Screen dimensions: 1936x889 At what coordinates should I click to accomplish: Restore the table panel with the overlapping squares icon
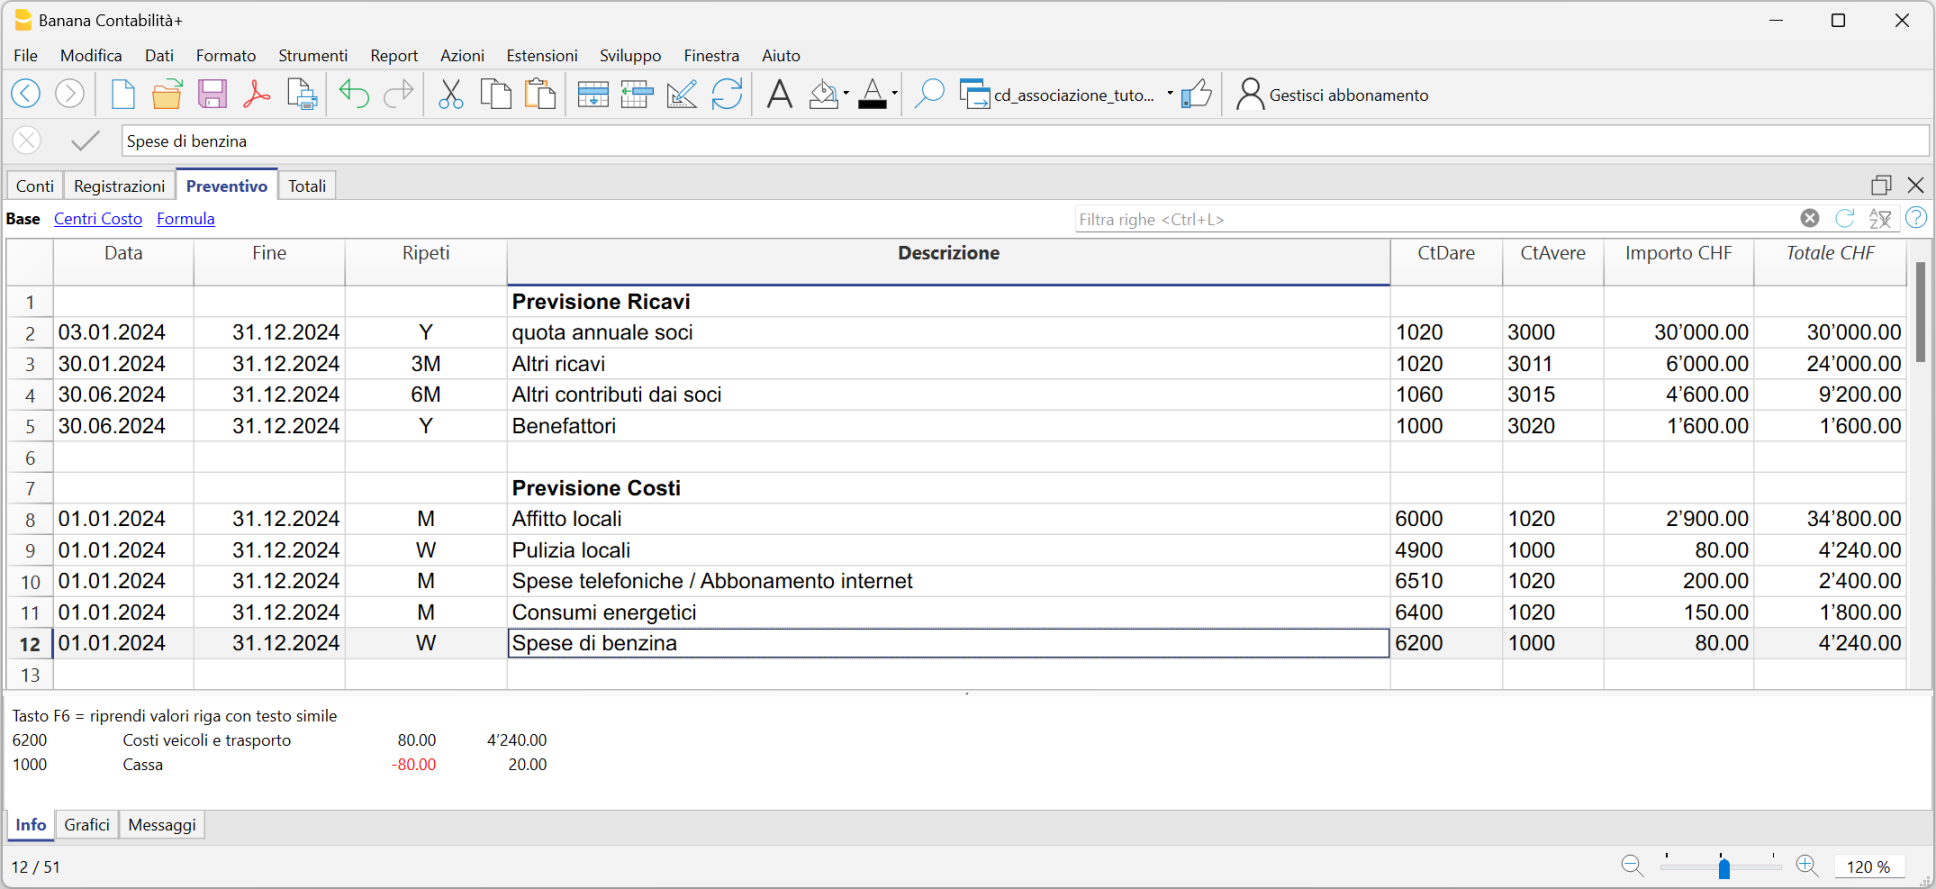(x=1881, y=185)
